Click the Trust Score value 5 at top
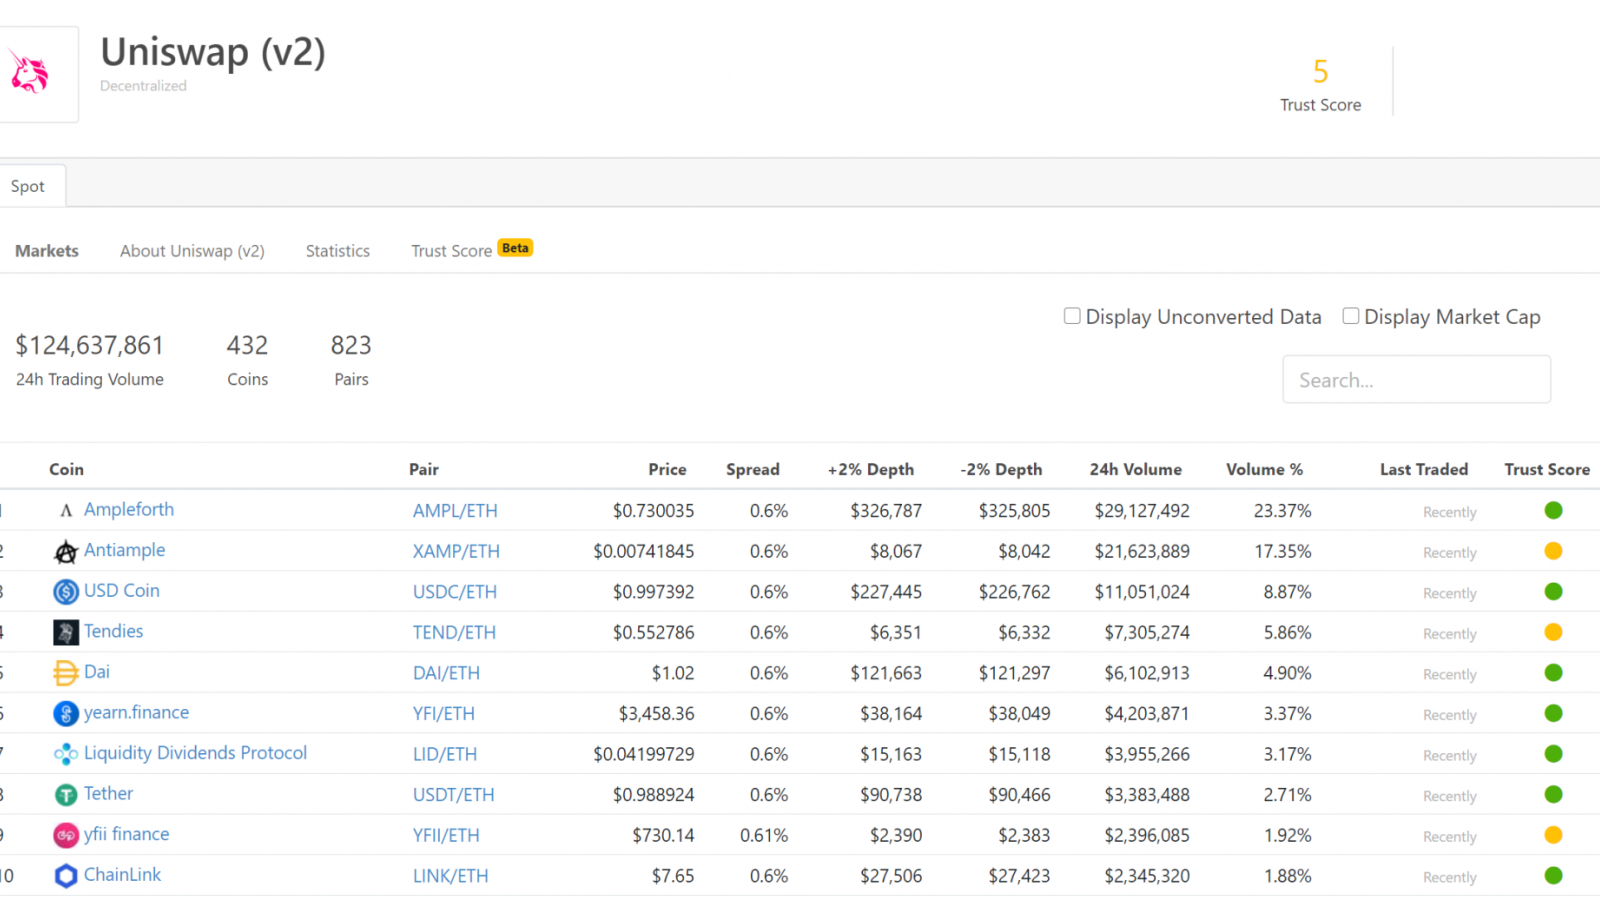The image size is (1600, 900). pos(1320,72)
